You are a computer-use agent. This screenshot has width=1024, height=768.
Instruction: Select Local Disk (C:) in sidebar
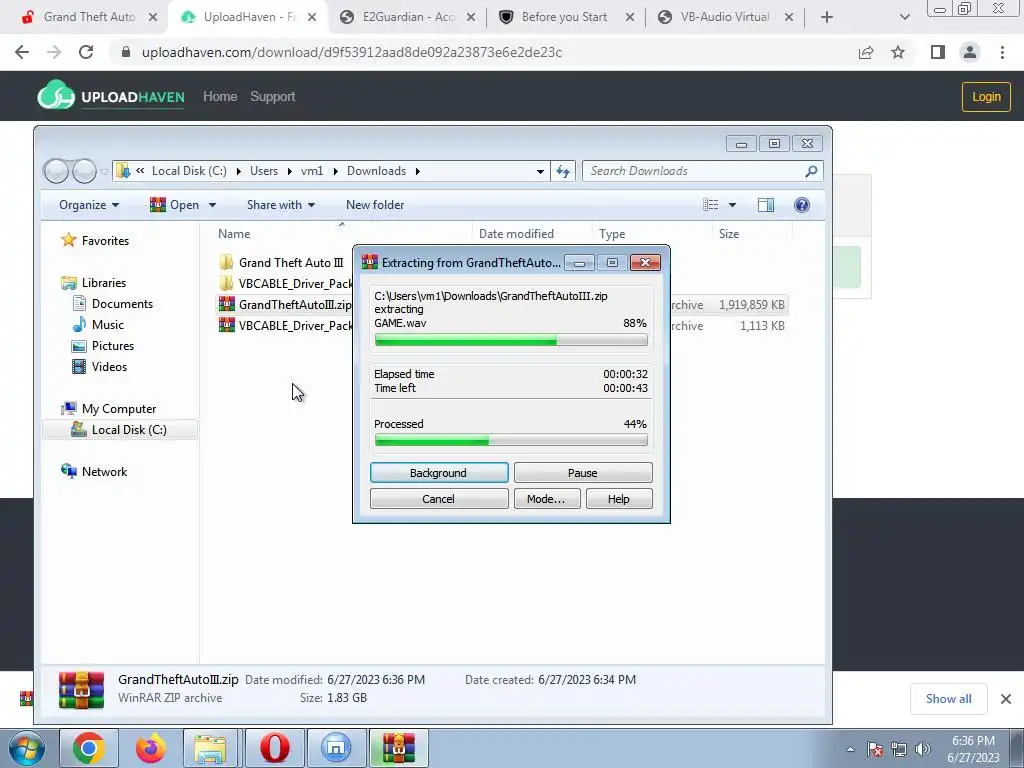click(120, 430)
